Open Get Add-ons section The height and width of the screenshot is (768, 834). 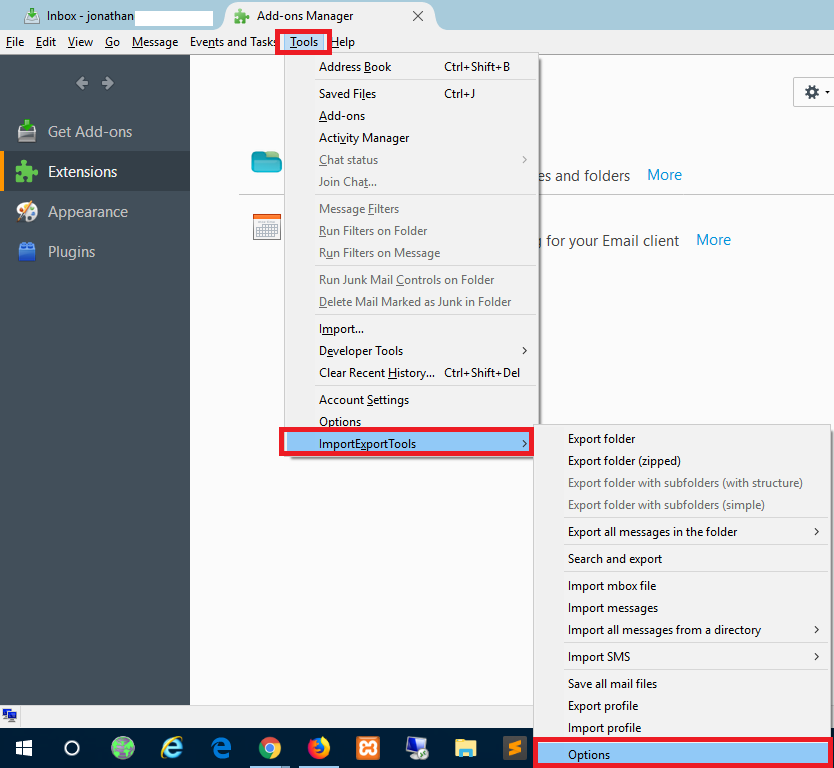(x=95, y=131)
